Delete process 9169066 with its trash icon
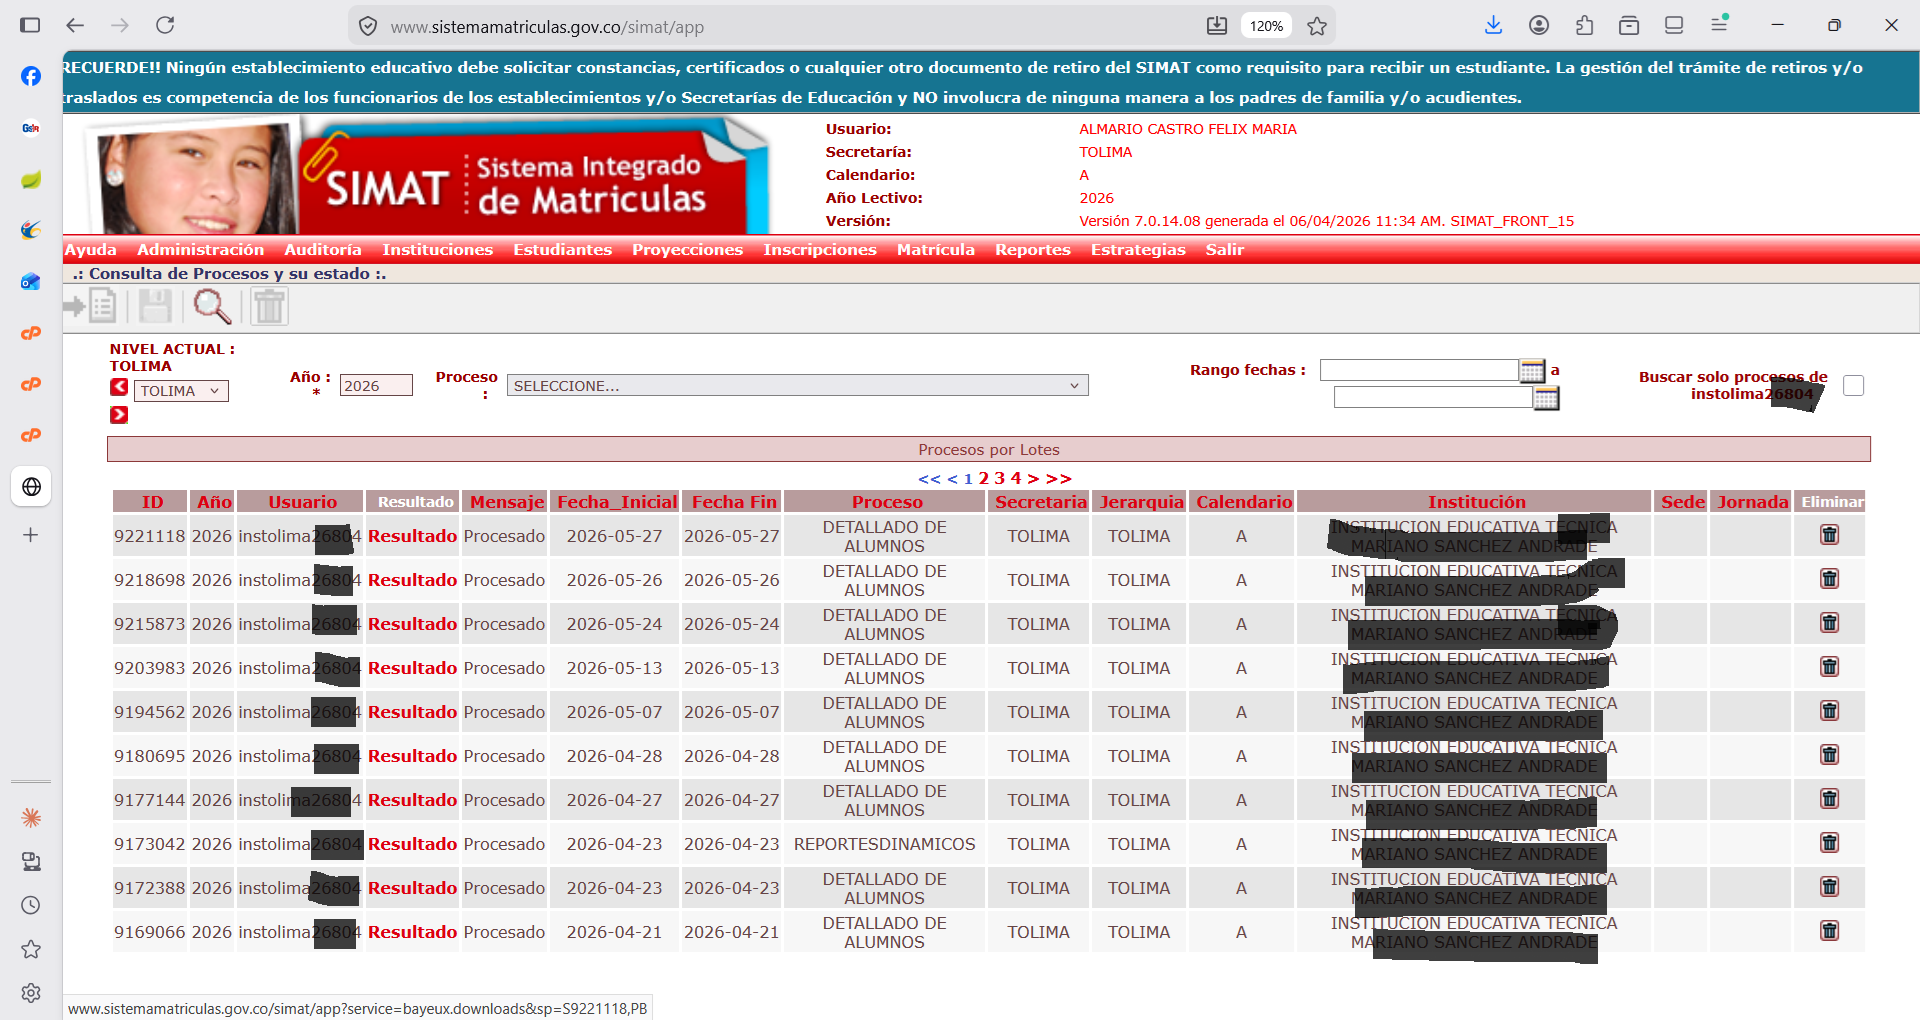1920x1020 pixels. pos(1829,931)
